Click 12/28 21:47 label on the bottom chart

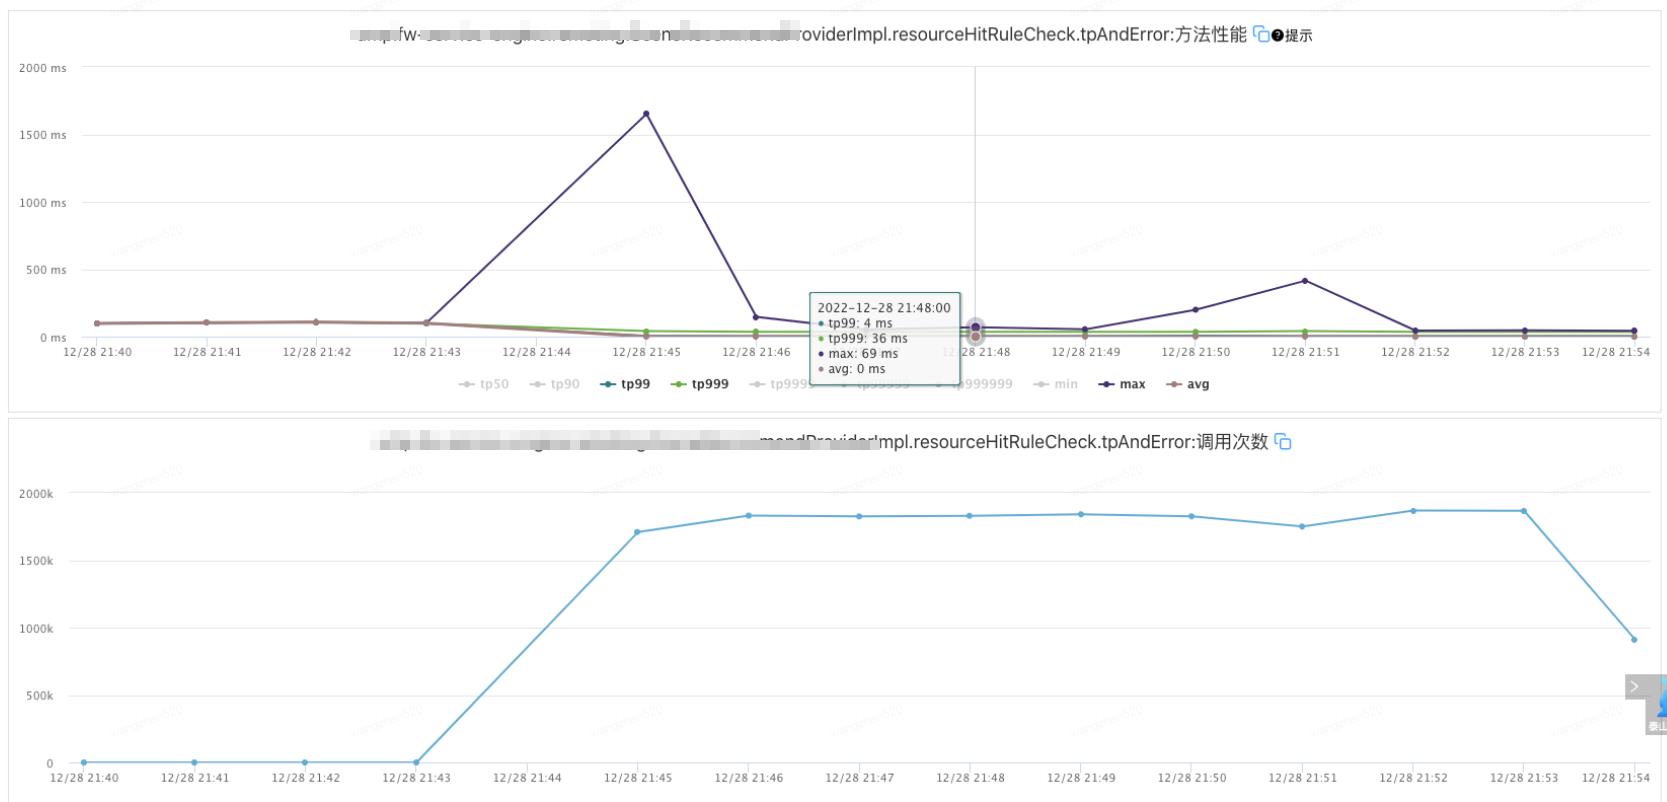tap(858, 778)
